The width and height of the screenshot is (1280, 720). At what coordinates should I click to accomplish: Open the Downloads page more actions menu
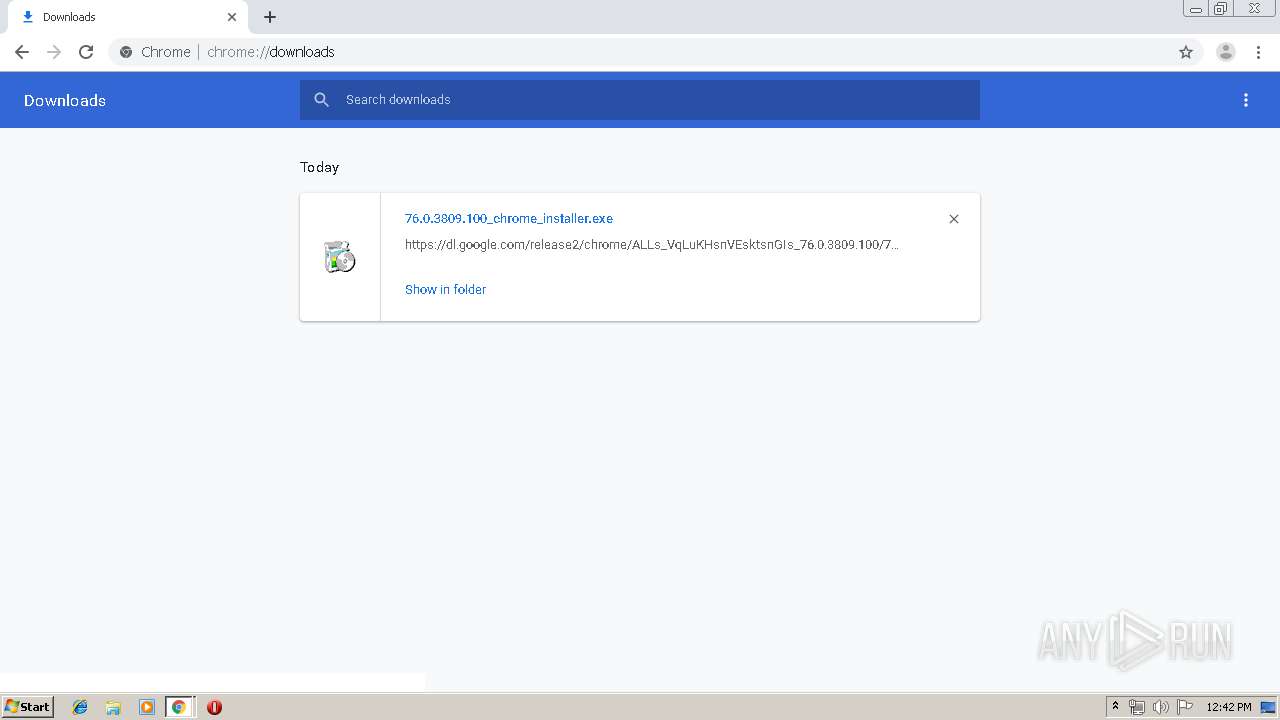tap(1246, 100)
